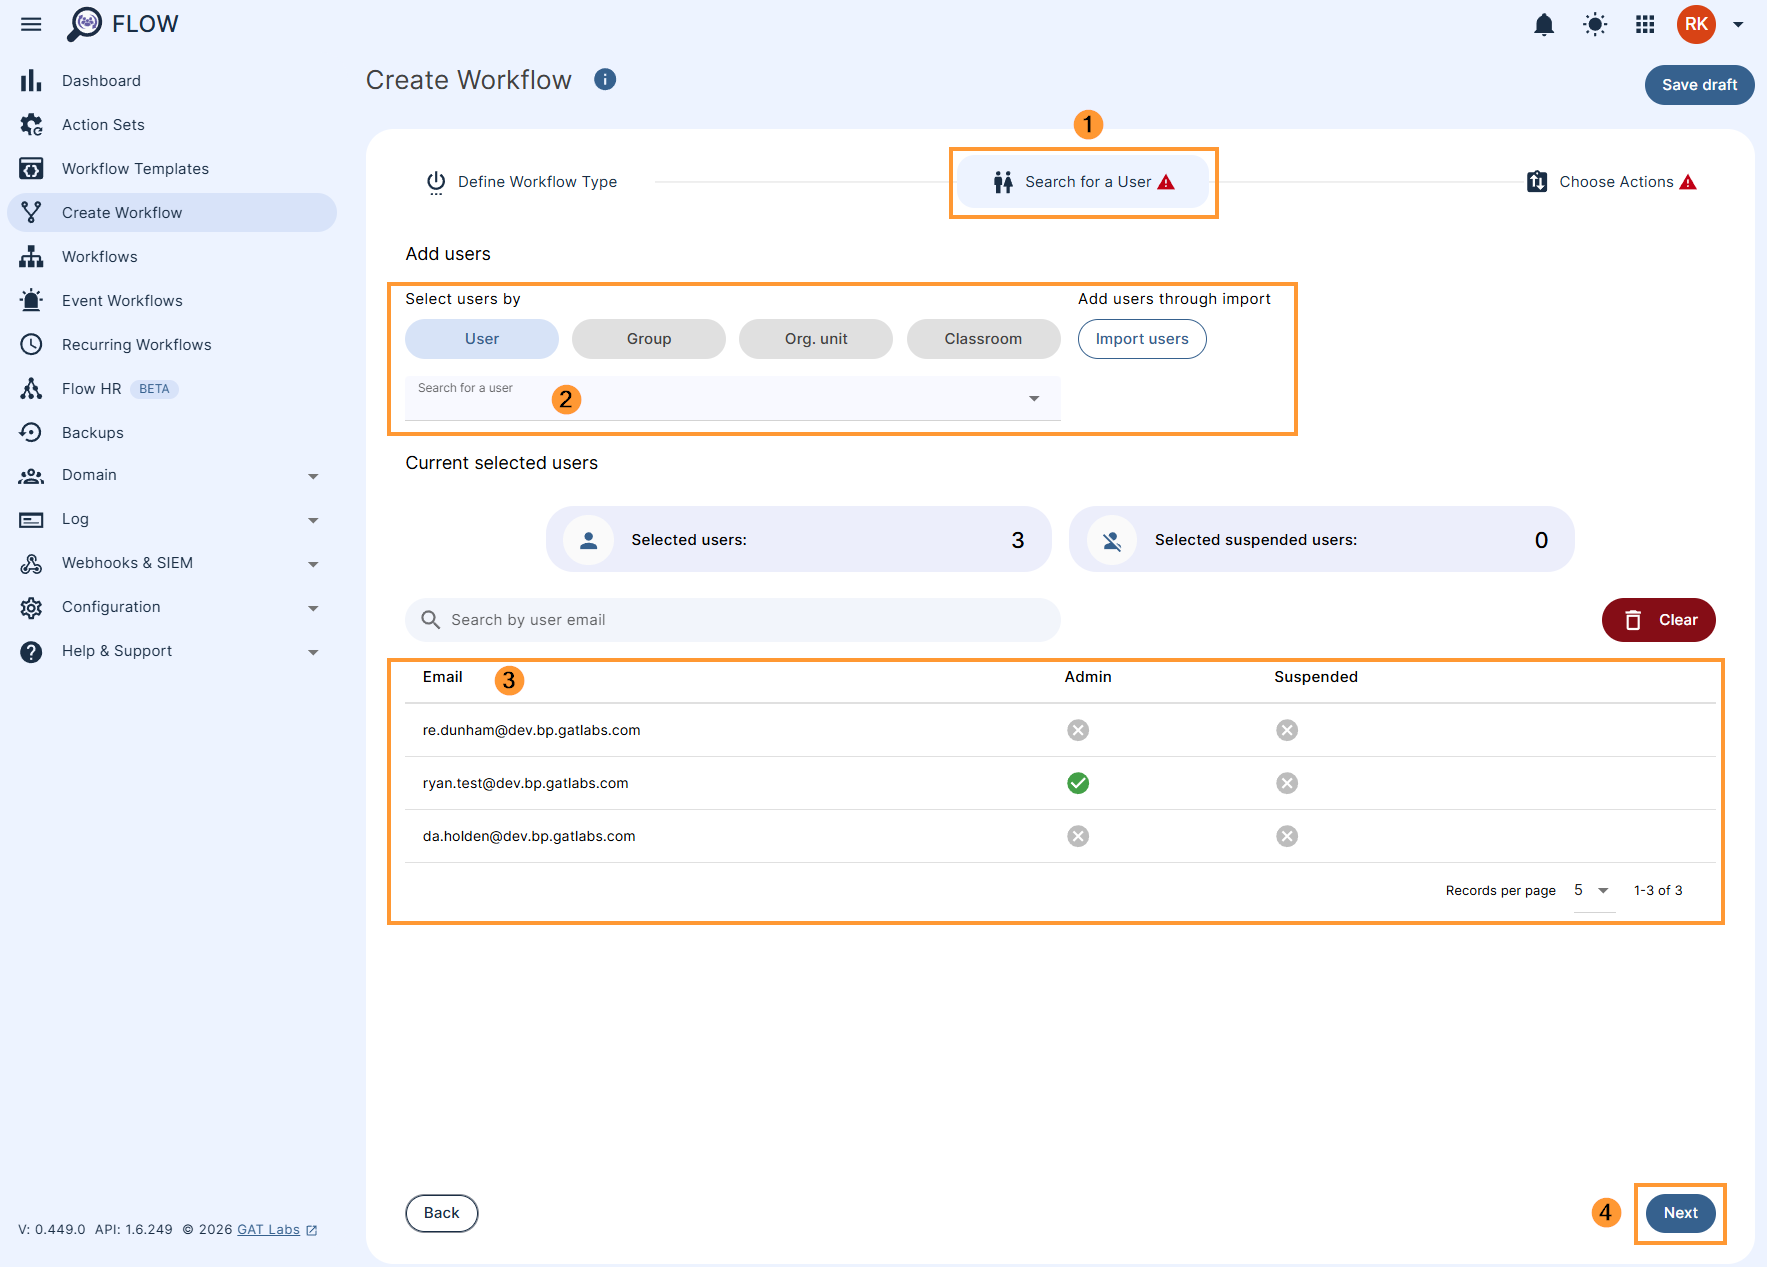Viewport: 1767px width, 1267px height.
Task: Click the Back button
Action: point(441,1213)
